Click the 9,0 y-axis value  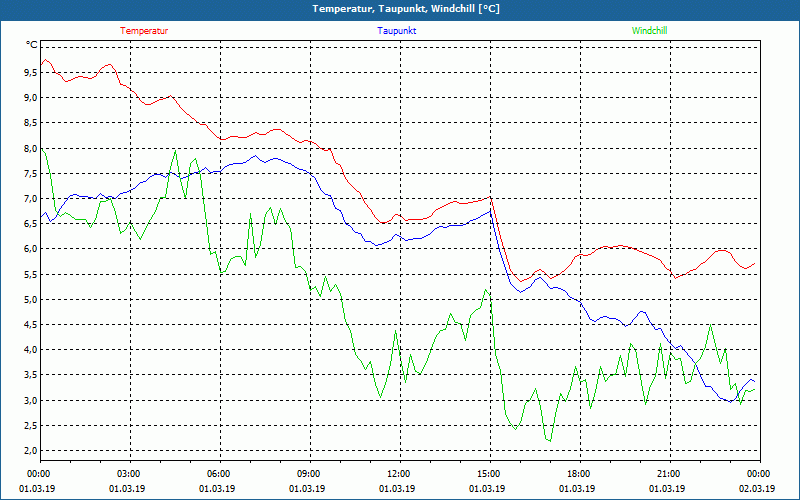pos(31,97)
